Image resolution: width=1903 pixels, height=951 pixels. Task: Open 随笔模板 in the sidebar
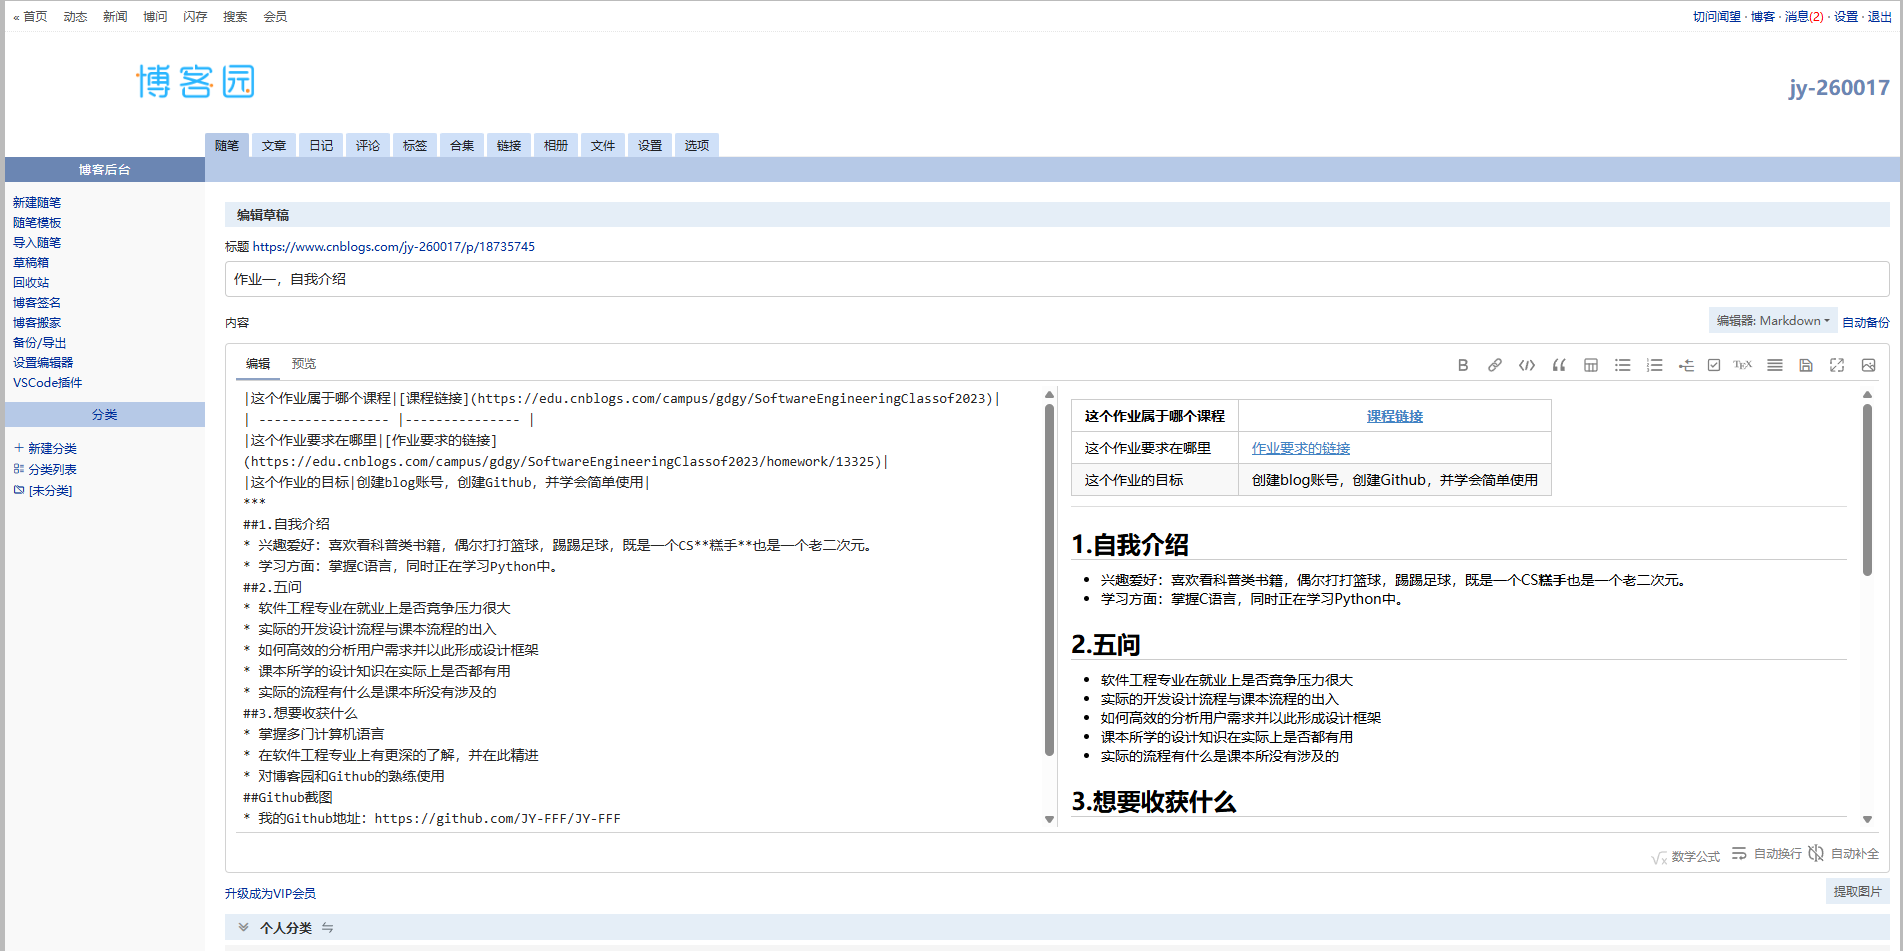37,223
